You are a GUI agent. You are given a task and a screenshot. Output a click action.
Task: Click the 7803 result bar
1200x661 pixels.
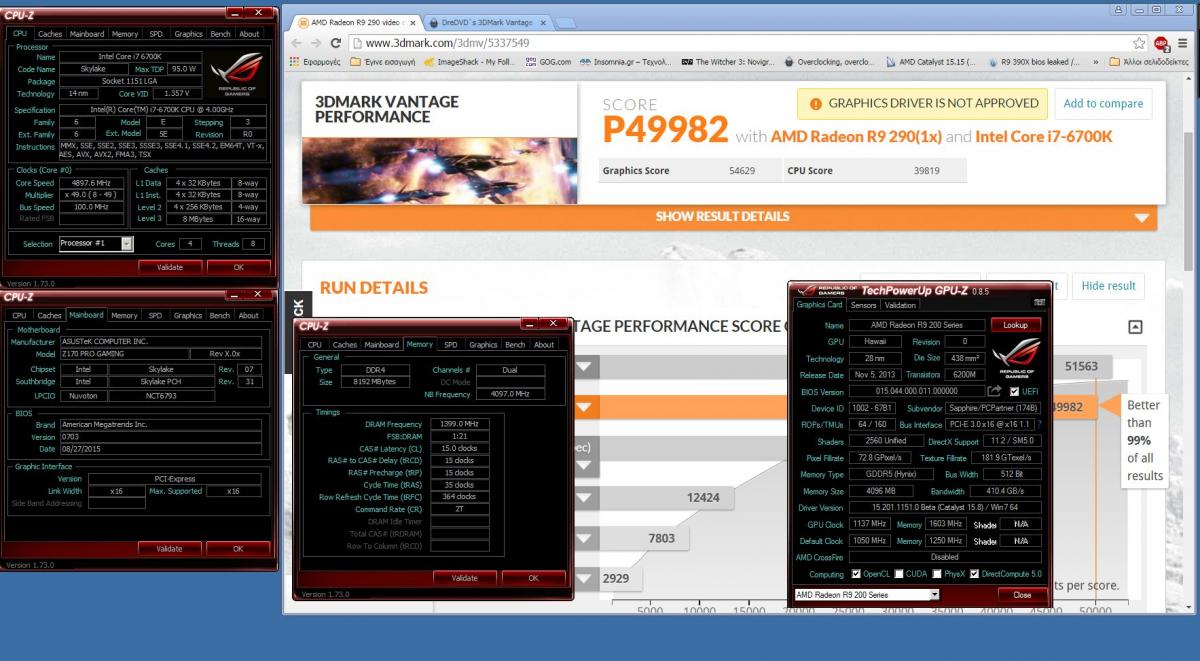click(630, 538)
